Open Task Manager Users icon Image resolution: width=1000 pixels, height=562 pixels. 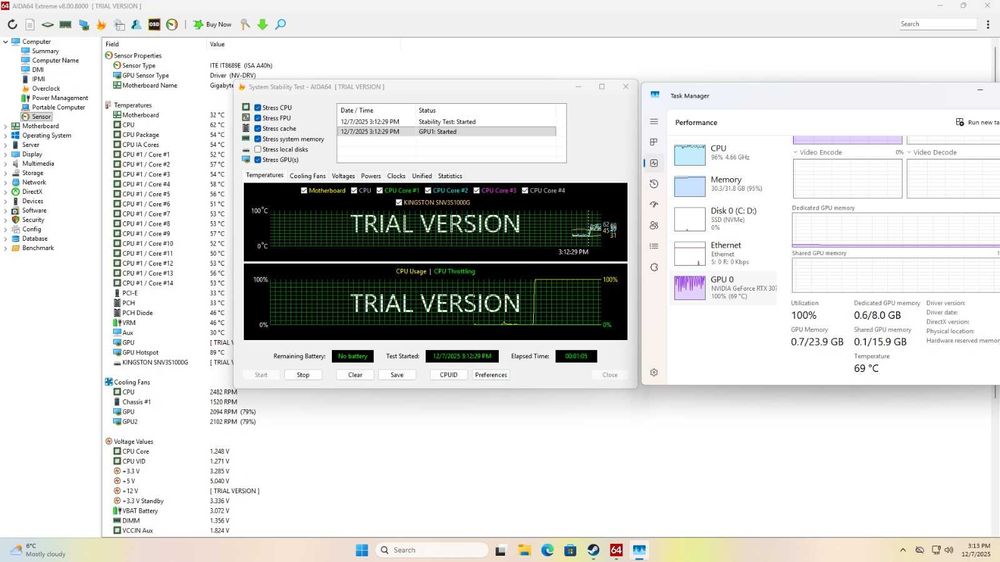[x=654, y=225]
